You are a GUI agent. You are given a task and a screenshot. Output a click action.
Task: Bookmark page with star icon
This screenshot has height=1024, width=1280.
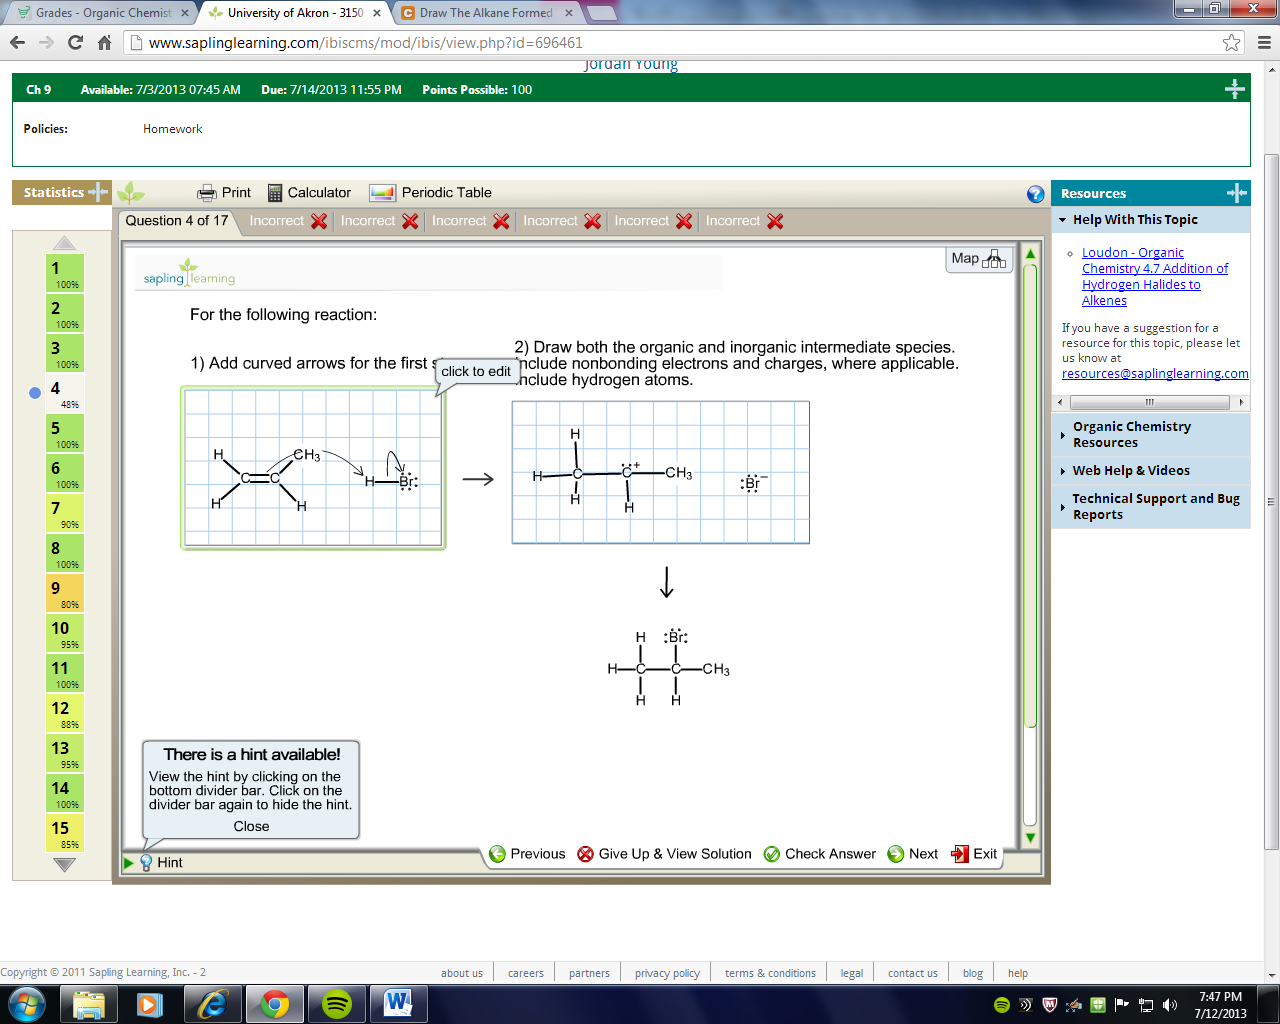[1231, 42]
